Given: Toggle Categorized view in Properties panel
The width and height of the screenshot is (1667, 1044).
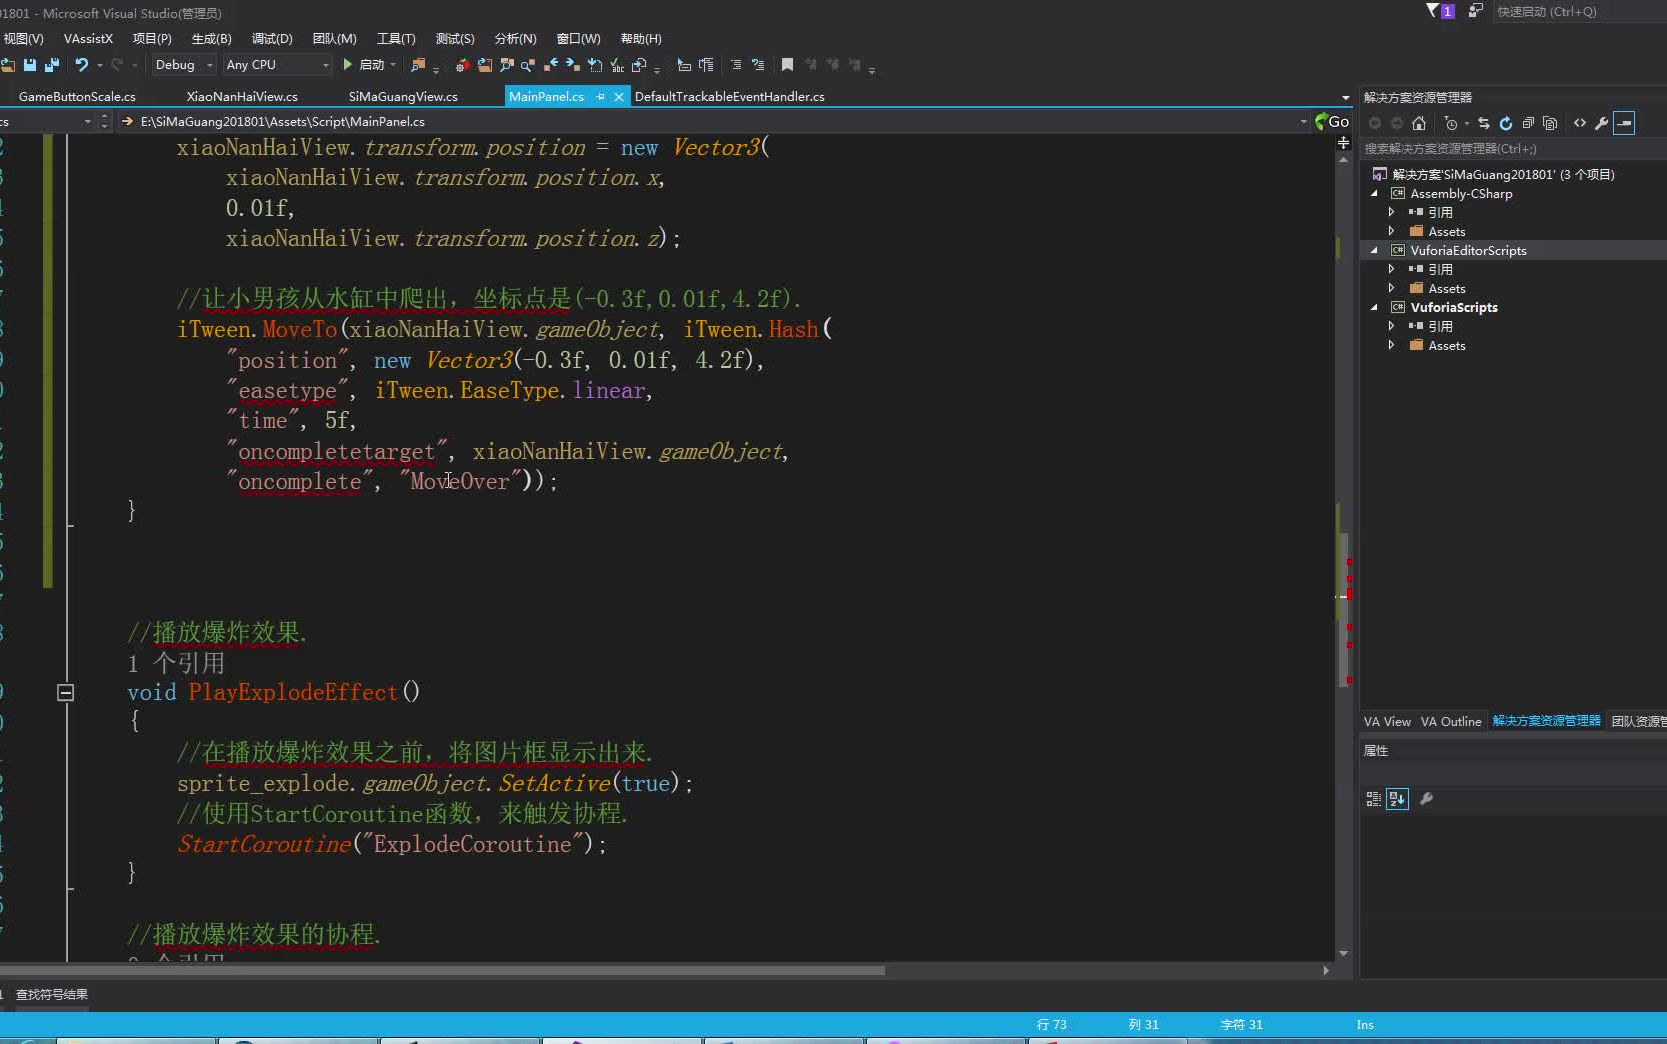Looking at the screenshot, I should pos(1374,799).
